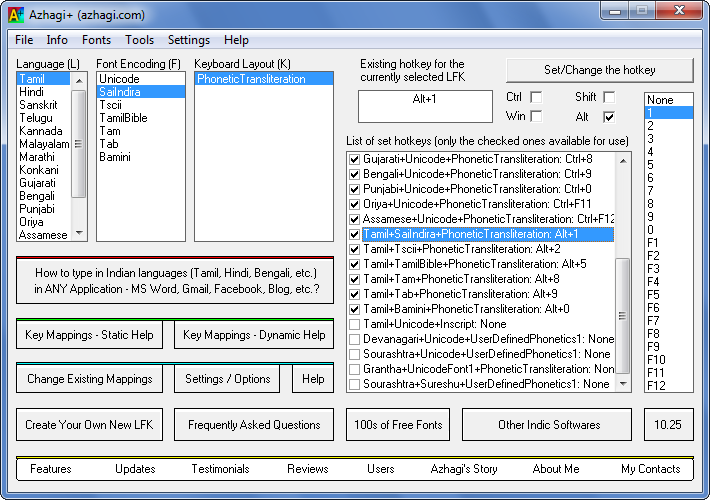
Task: Select Malayalam in Language list
Action: click(x=43, y=144)
